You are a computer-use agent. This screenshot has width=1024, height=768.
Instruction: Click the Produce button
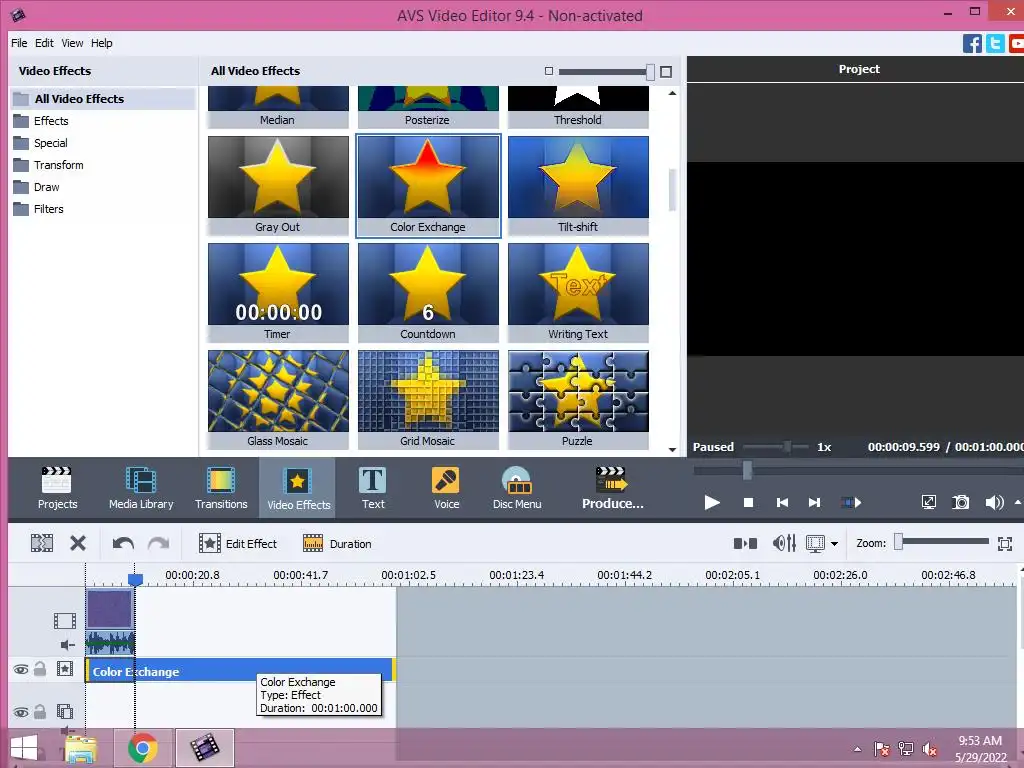(613, 488)
